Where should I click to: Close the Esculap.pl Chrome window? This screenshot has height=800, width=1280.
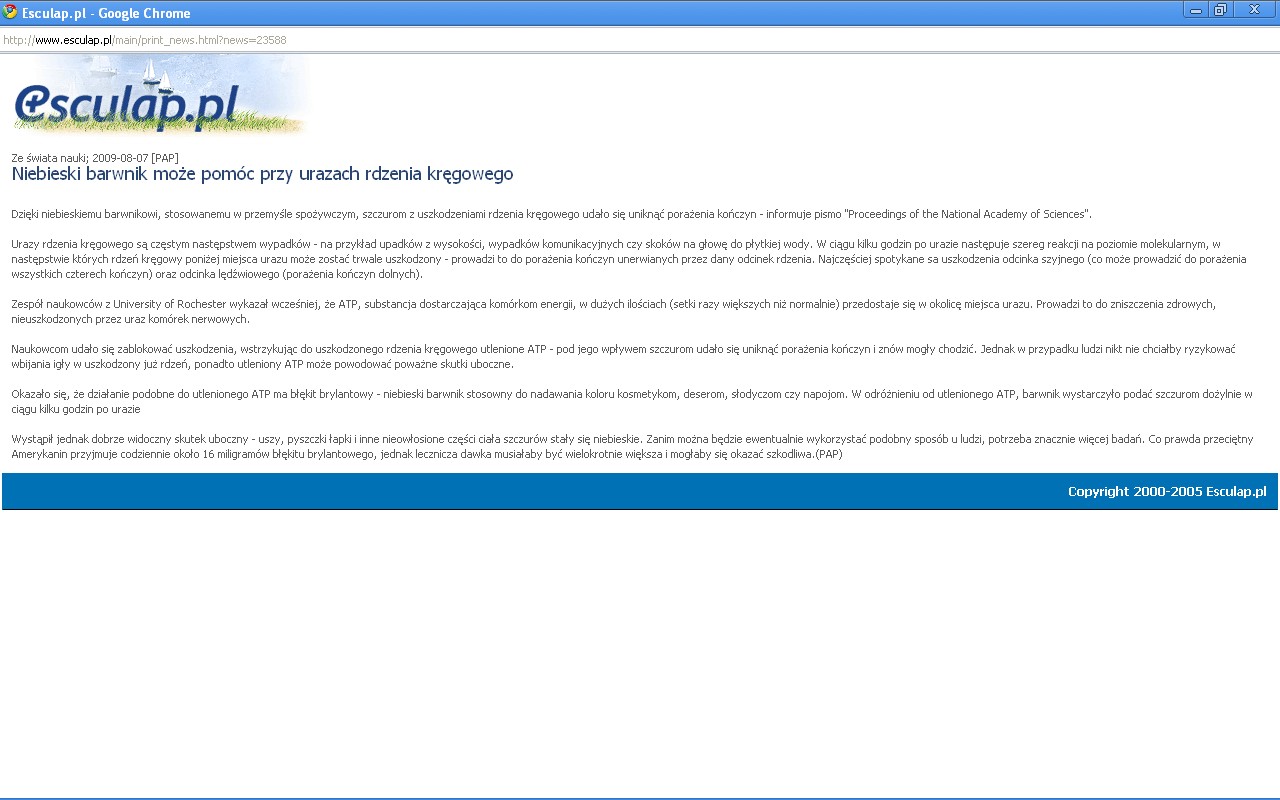click(x=1254, y=10)
